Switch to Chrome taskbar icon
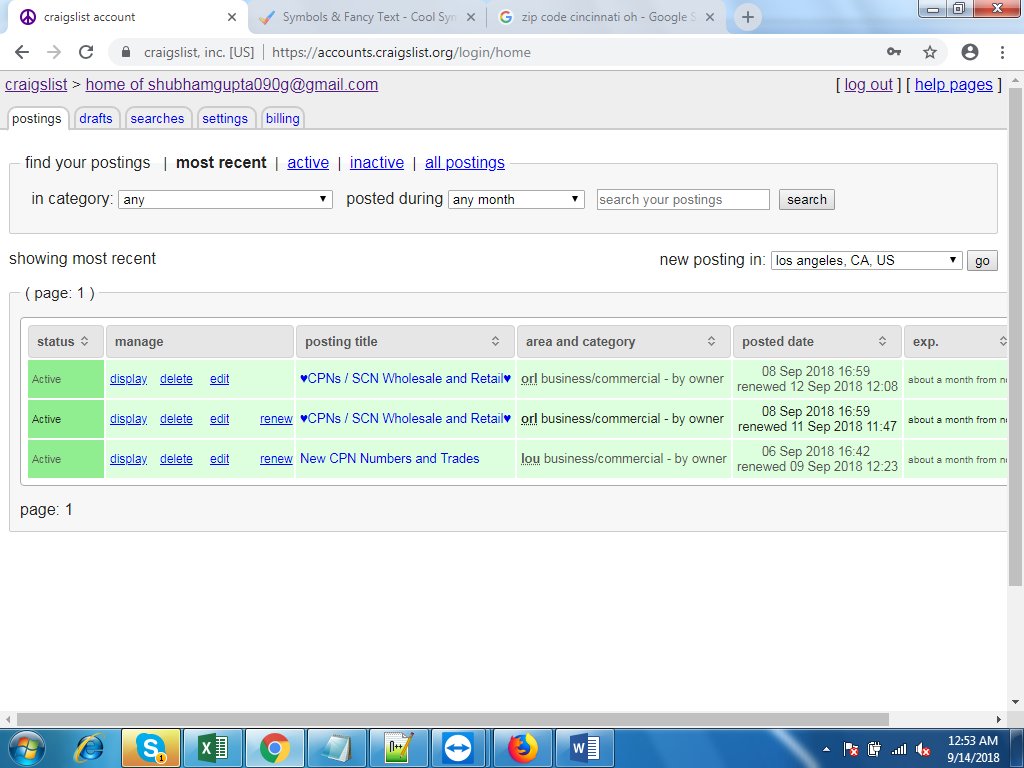This screenshot has width=1024, height=768. click(275, 748)
